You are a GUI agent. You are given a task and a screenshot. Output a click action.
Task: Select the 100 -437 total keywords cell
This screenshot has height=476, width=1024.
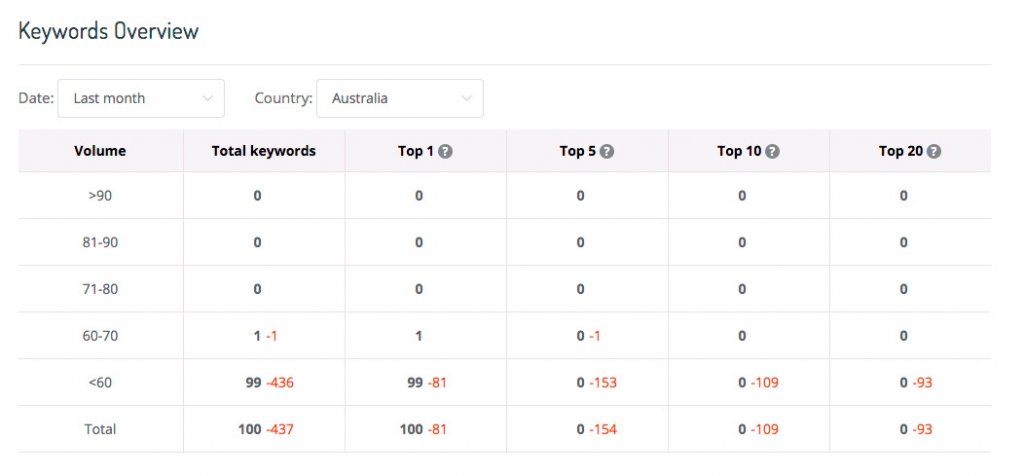pos(266,430)
